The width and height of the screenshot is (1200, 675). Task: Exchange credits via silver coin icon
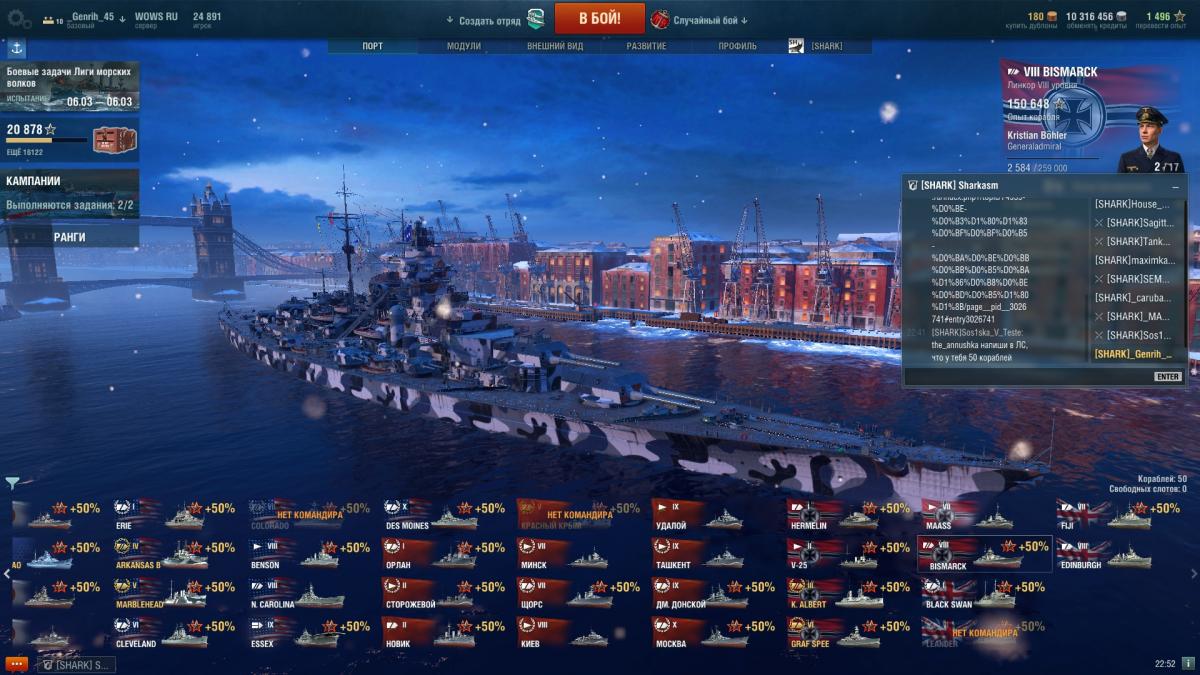[1121, 16]
